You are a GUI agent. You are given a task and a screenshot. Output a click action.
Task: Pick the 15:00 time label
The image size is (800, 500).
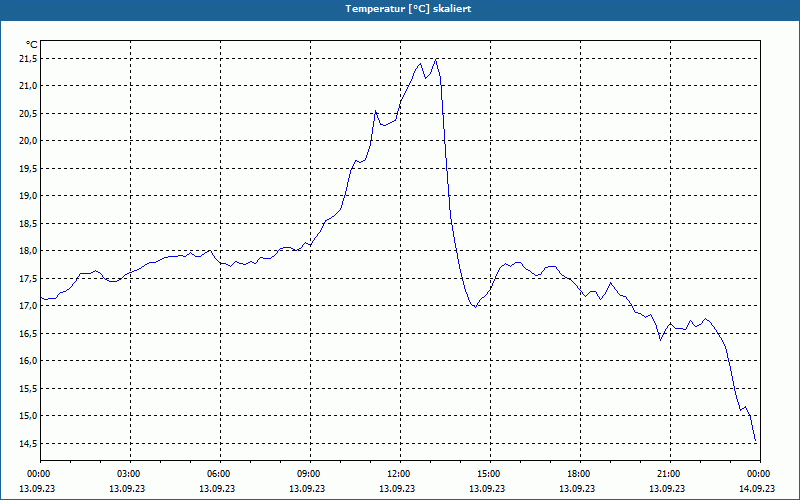(489, 474)
